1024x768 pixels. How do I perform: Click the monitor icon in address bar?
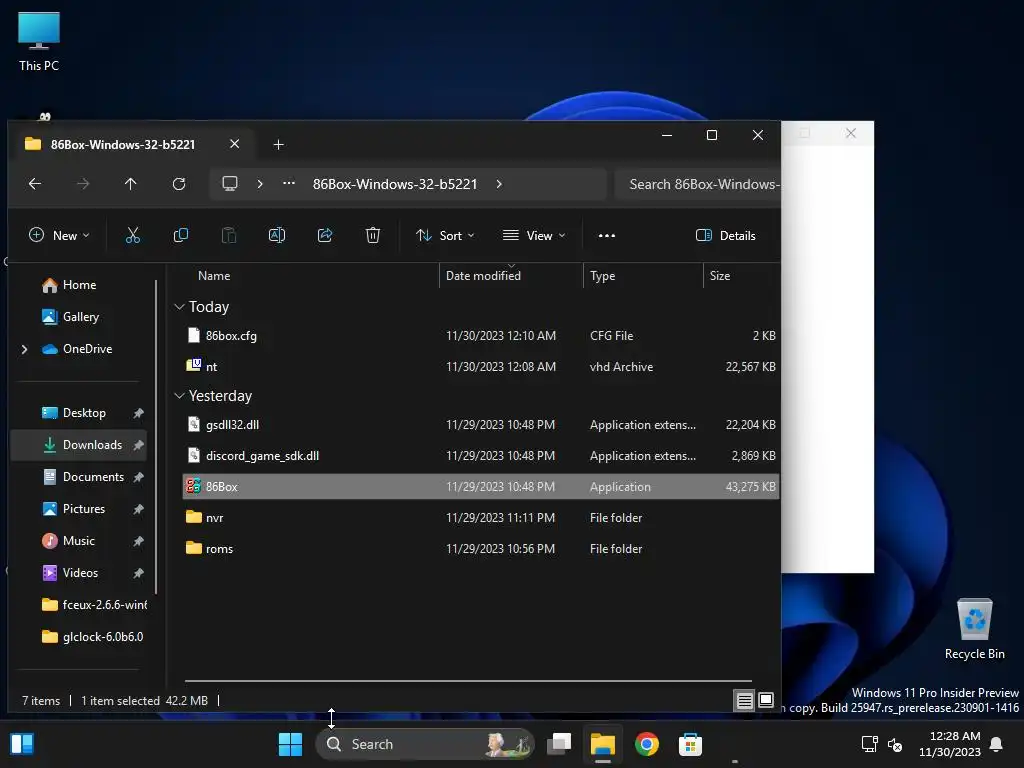[x=230, y=184]
